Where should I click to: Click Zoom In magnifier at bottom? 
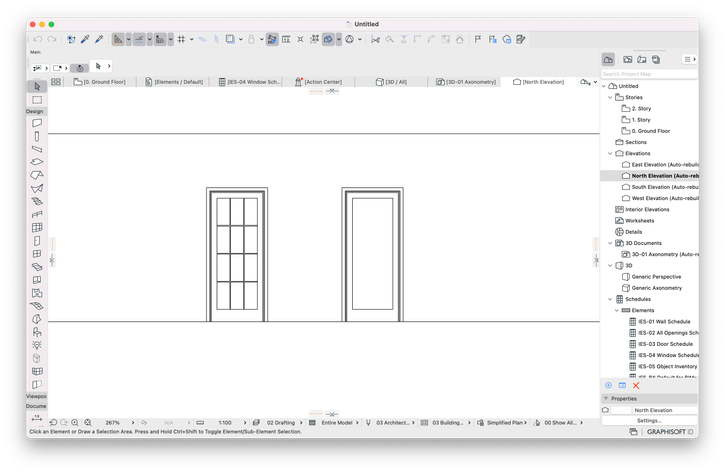pyautogui.click(x=75, y=423)
